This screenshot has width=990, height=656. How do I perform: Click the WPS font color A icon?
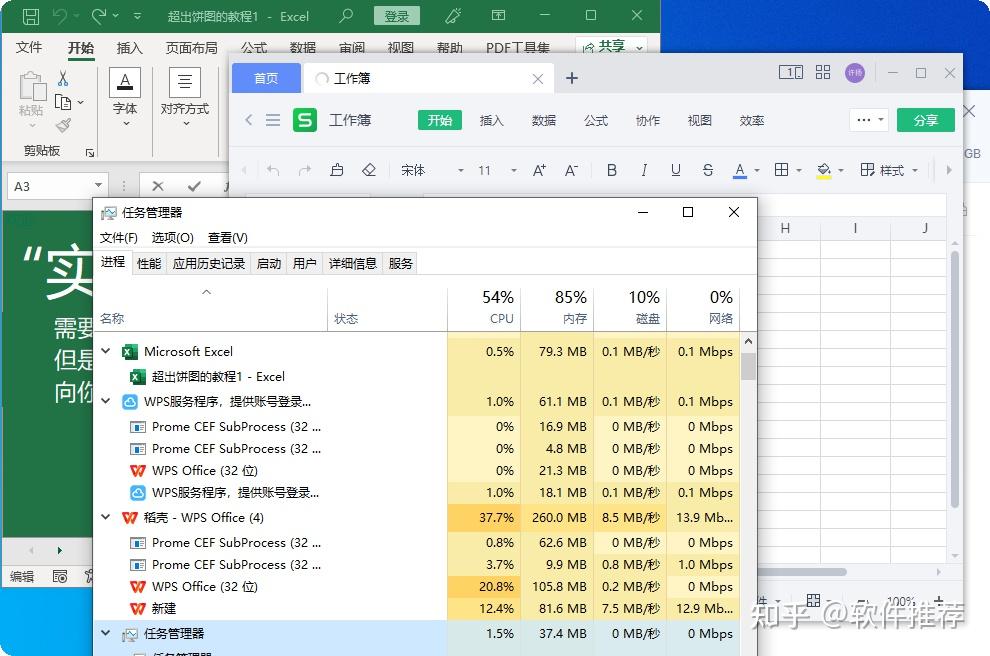click(x=740, y=170)
